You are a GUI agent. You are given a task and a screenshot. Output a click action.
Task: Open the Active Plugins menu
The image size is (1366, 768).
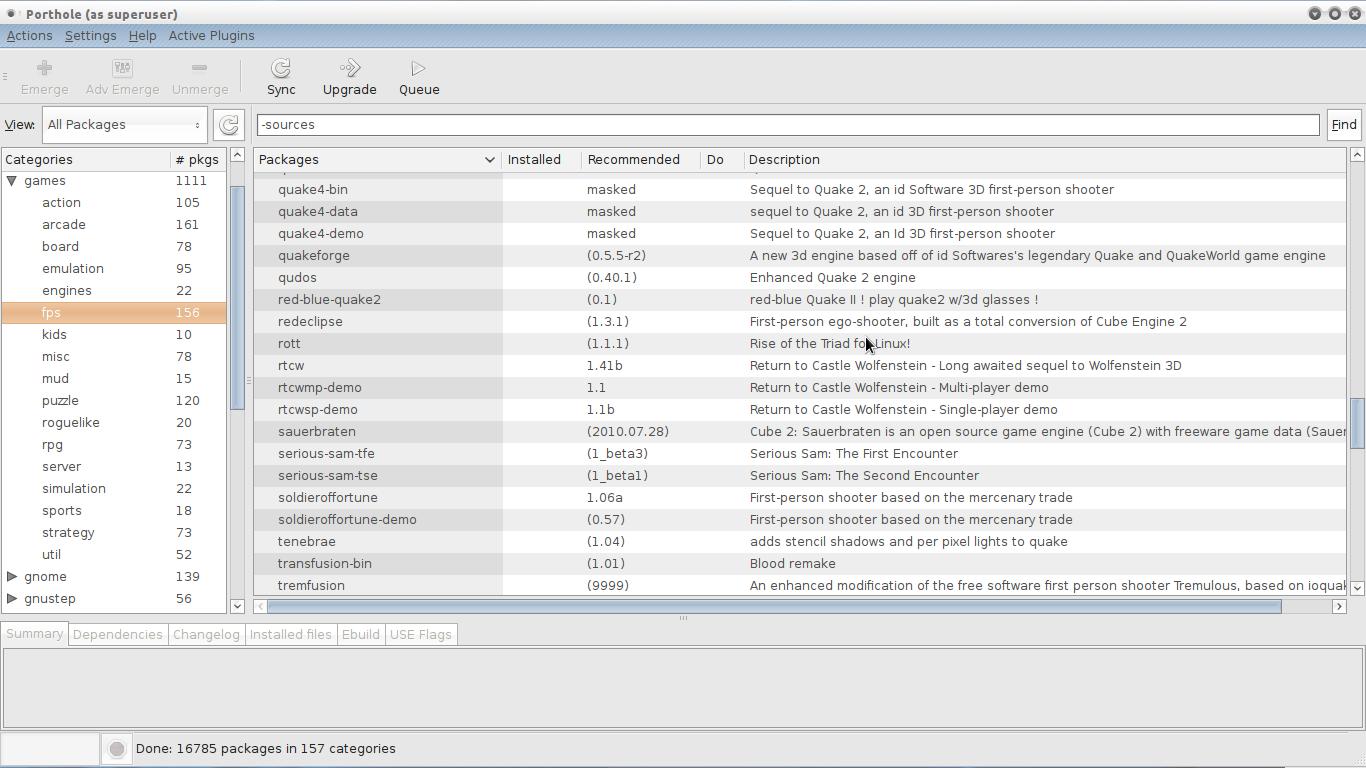(211, 36)
